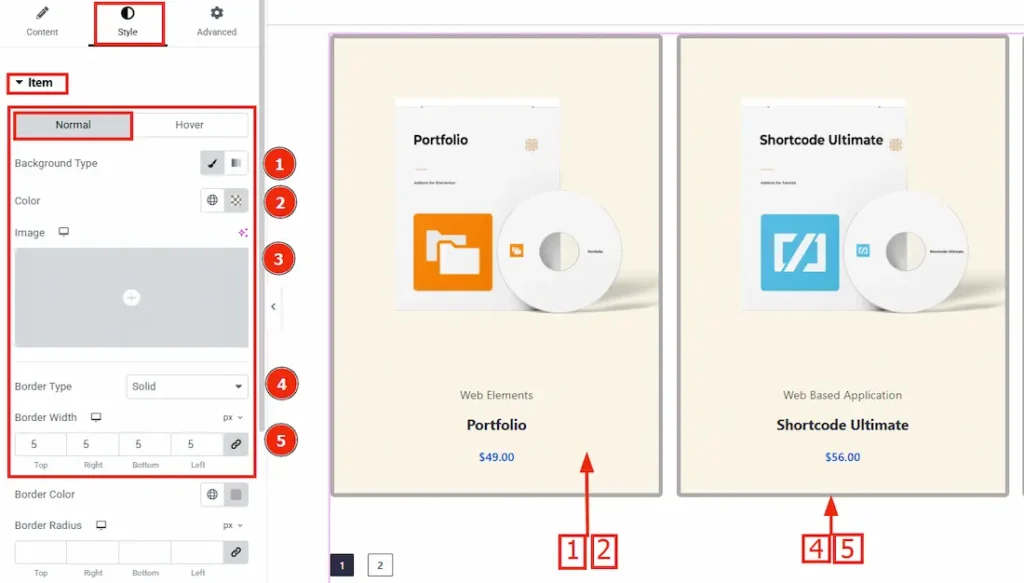Choose gradient background type icon

tap(236, 163)
